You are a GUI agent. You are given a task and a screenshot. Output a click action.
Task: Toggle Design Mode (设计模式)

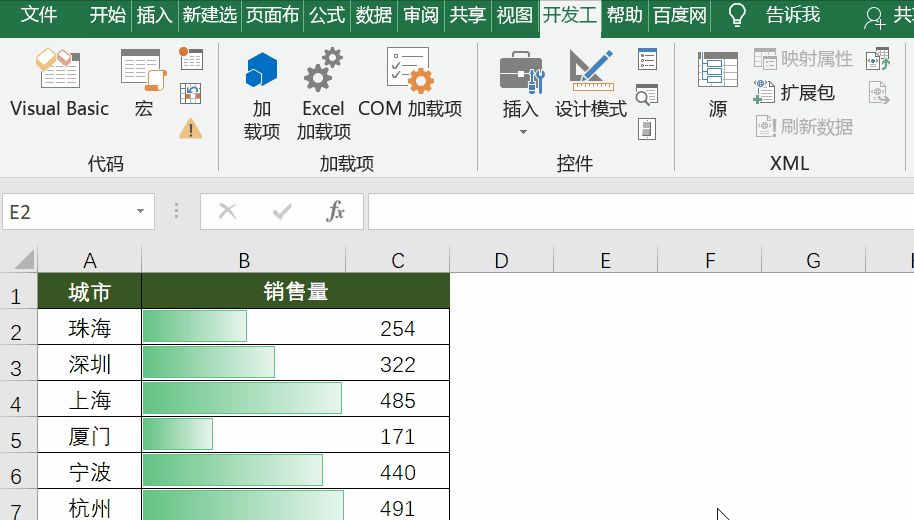tap(591, 84)
